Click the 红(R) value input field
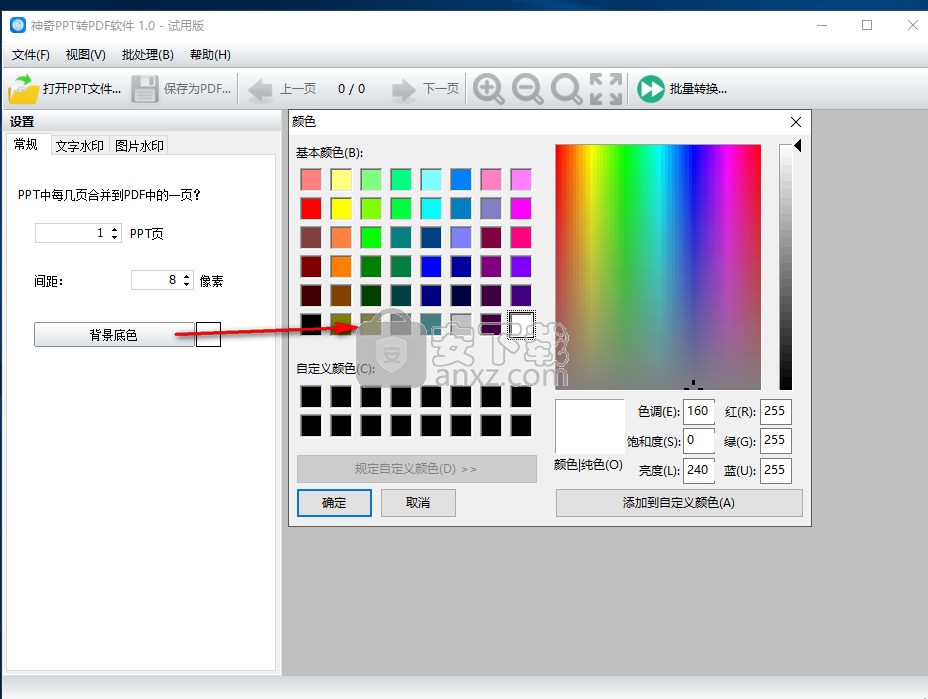Screen dimensions: 928x699 pos(775,411)
